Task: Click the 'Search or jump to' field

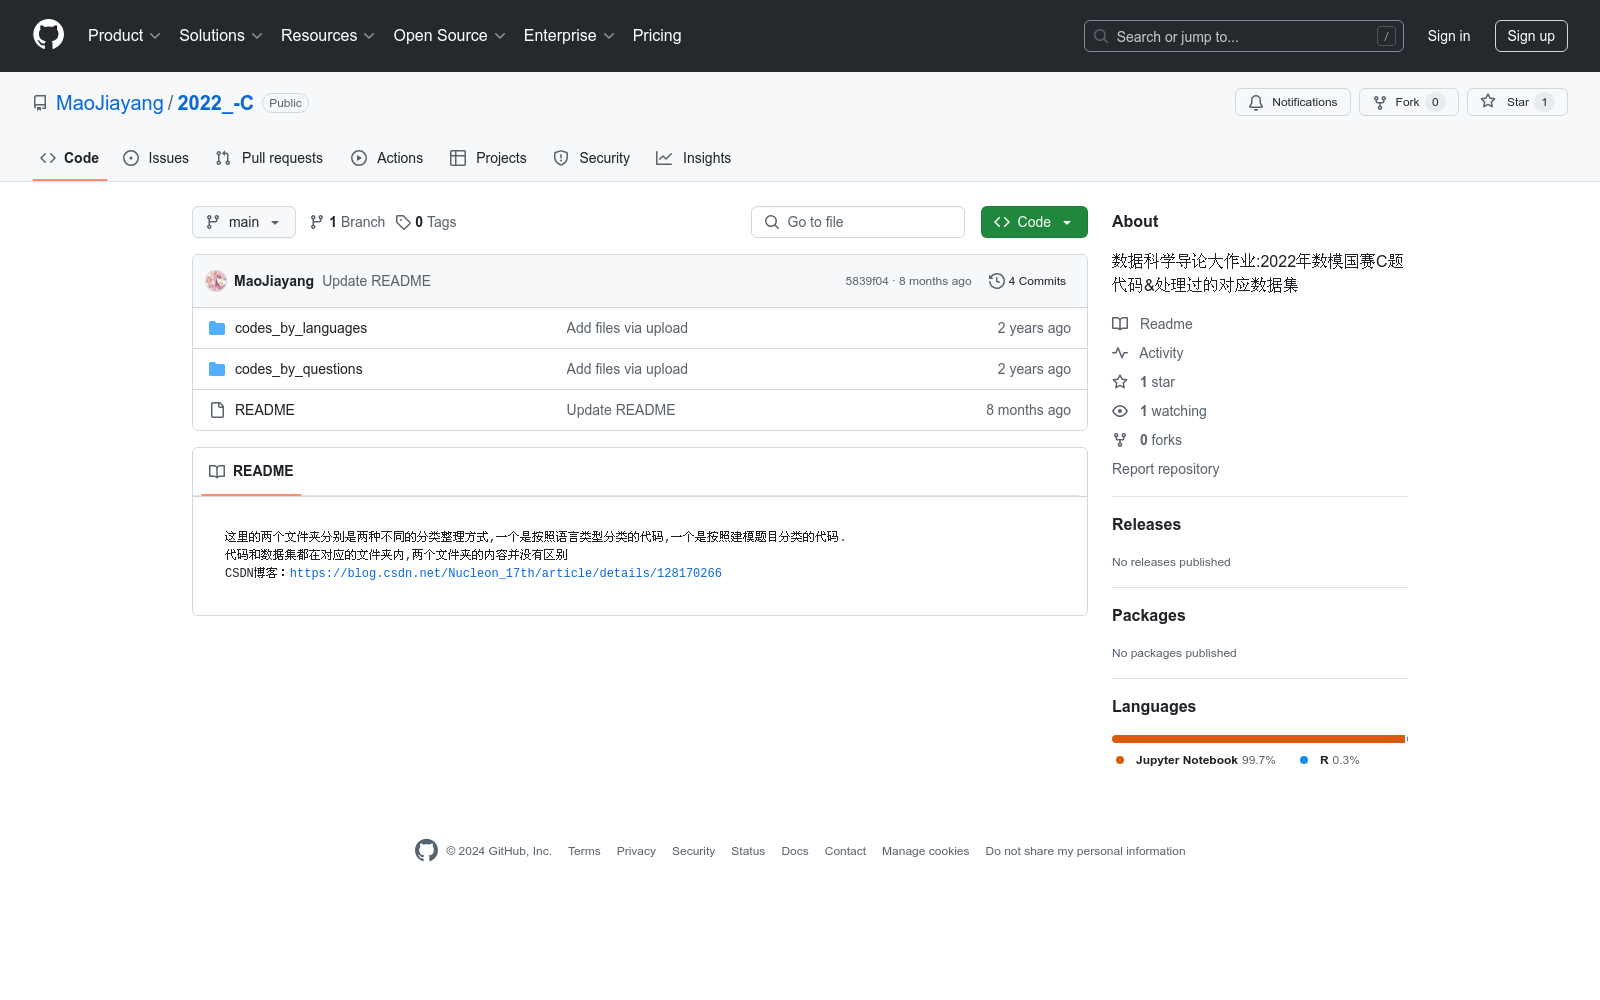Action: (1244, 36)
